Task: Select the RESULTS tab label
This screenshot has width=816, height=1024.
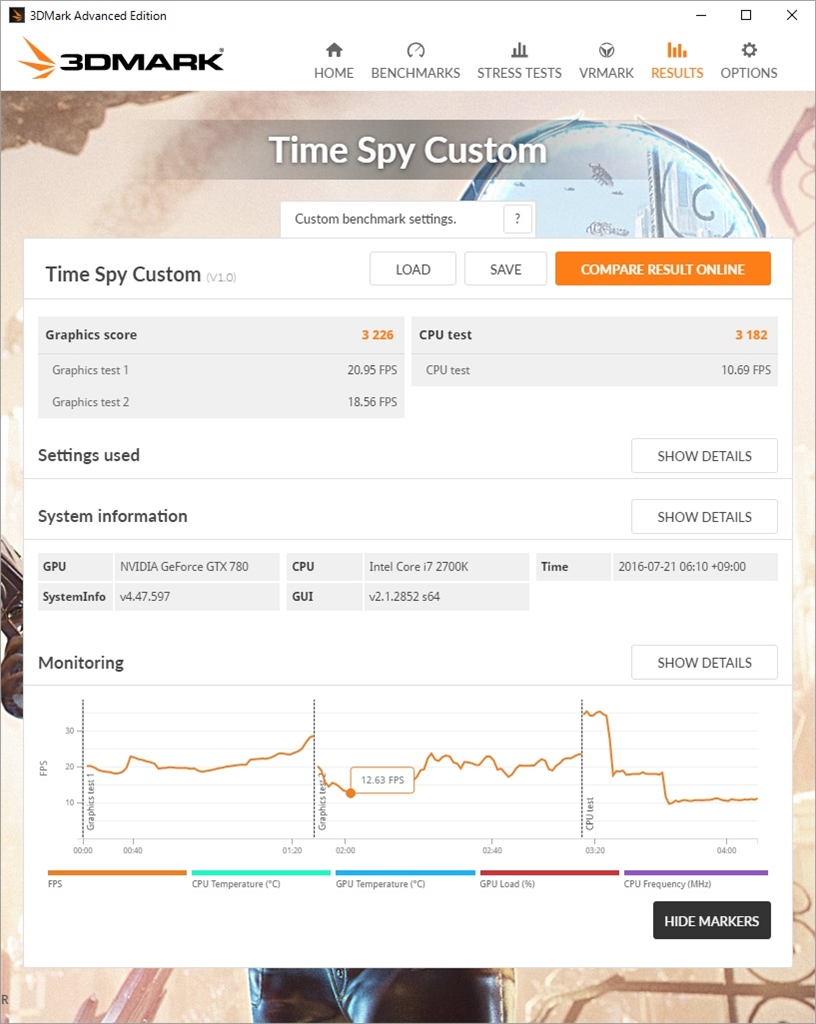Action: coord(677,73)
